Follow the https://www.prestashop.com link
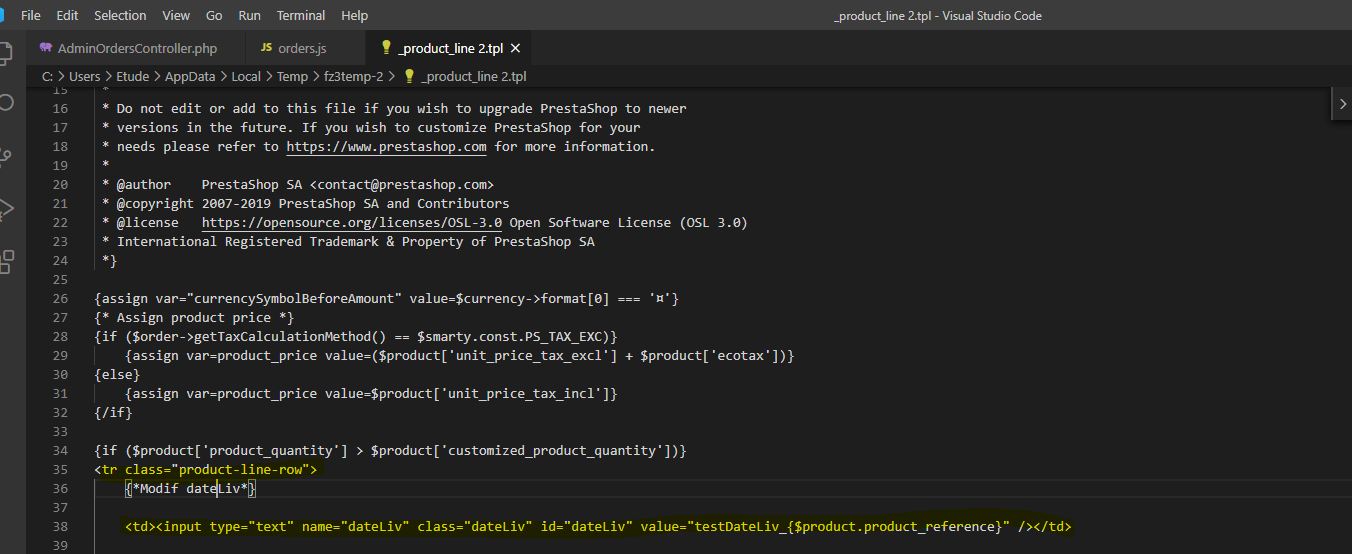 386,146
